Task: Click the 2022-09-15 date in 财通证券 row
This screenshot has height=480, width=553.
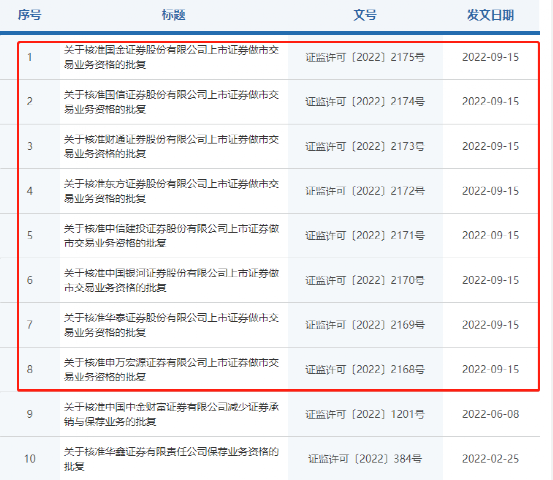Action: tap(491, 146)
